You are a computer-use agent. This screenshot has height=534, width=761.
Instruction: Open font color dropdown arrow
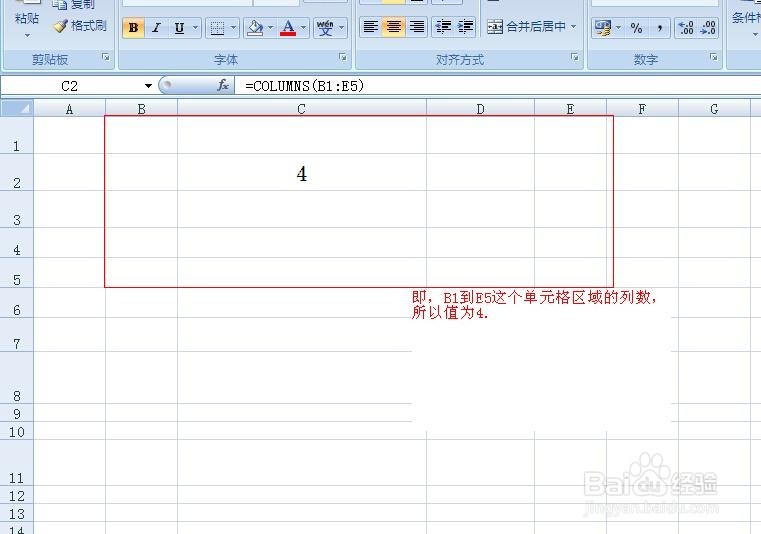point(303,28)
